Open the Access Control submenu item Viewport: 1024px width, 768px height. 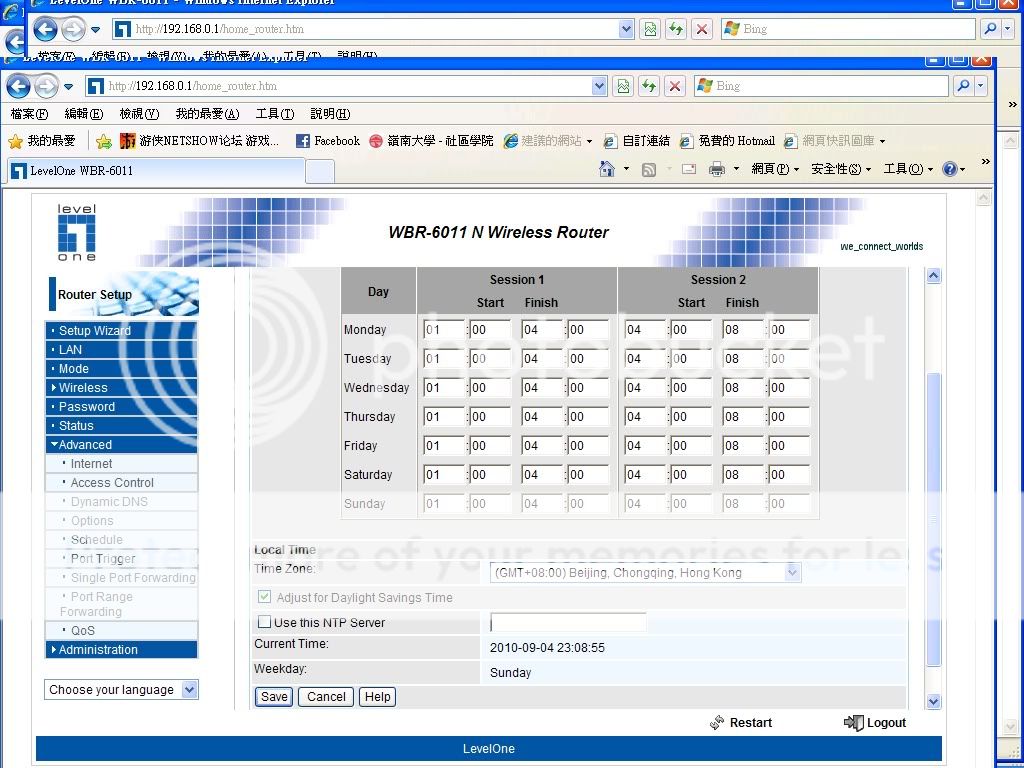[112, 483]
